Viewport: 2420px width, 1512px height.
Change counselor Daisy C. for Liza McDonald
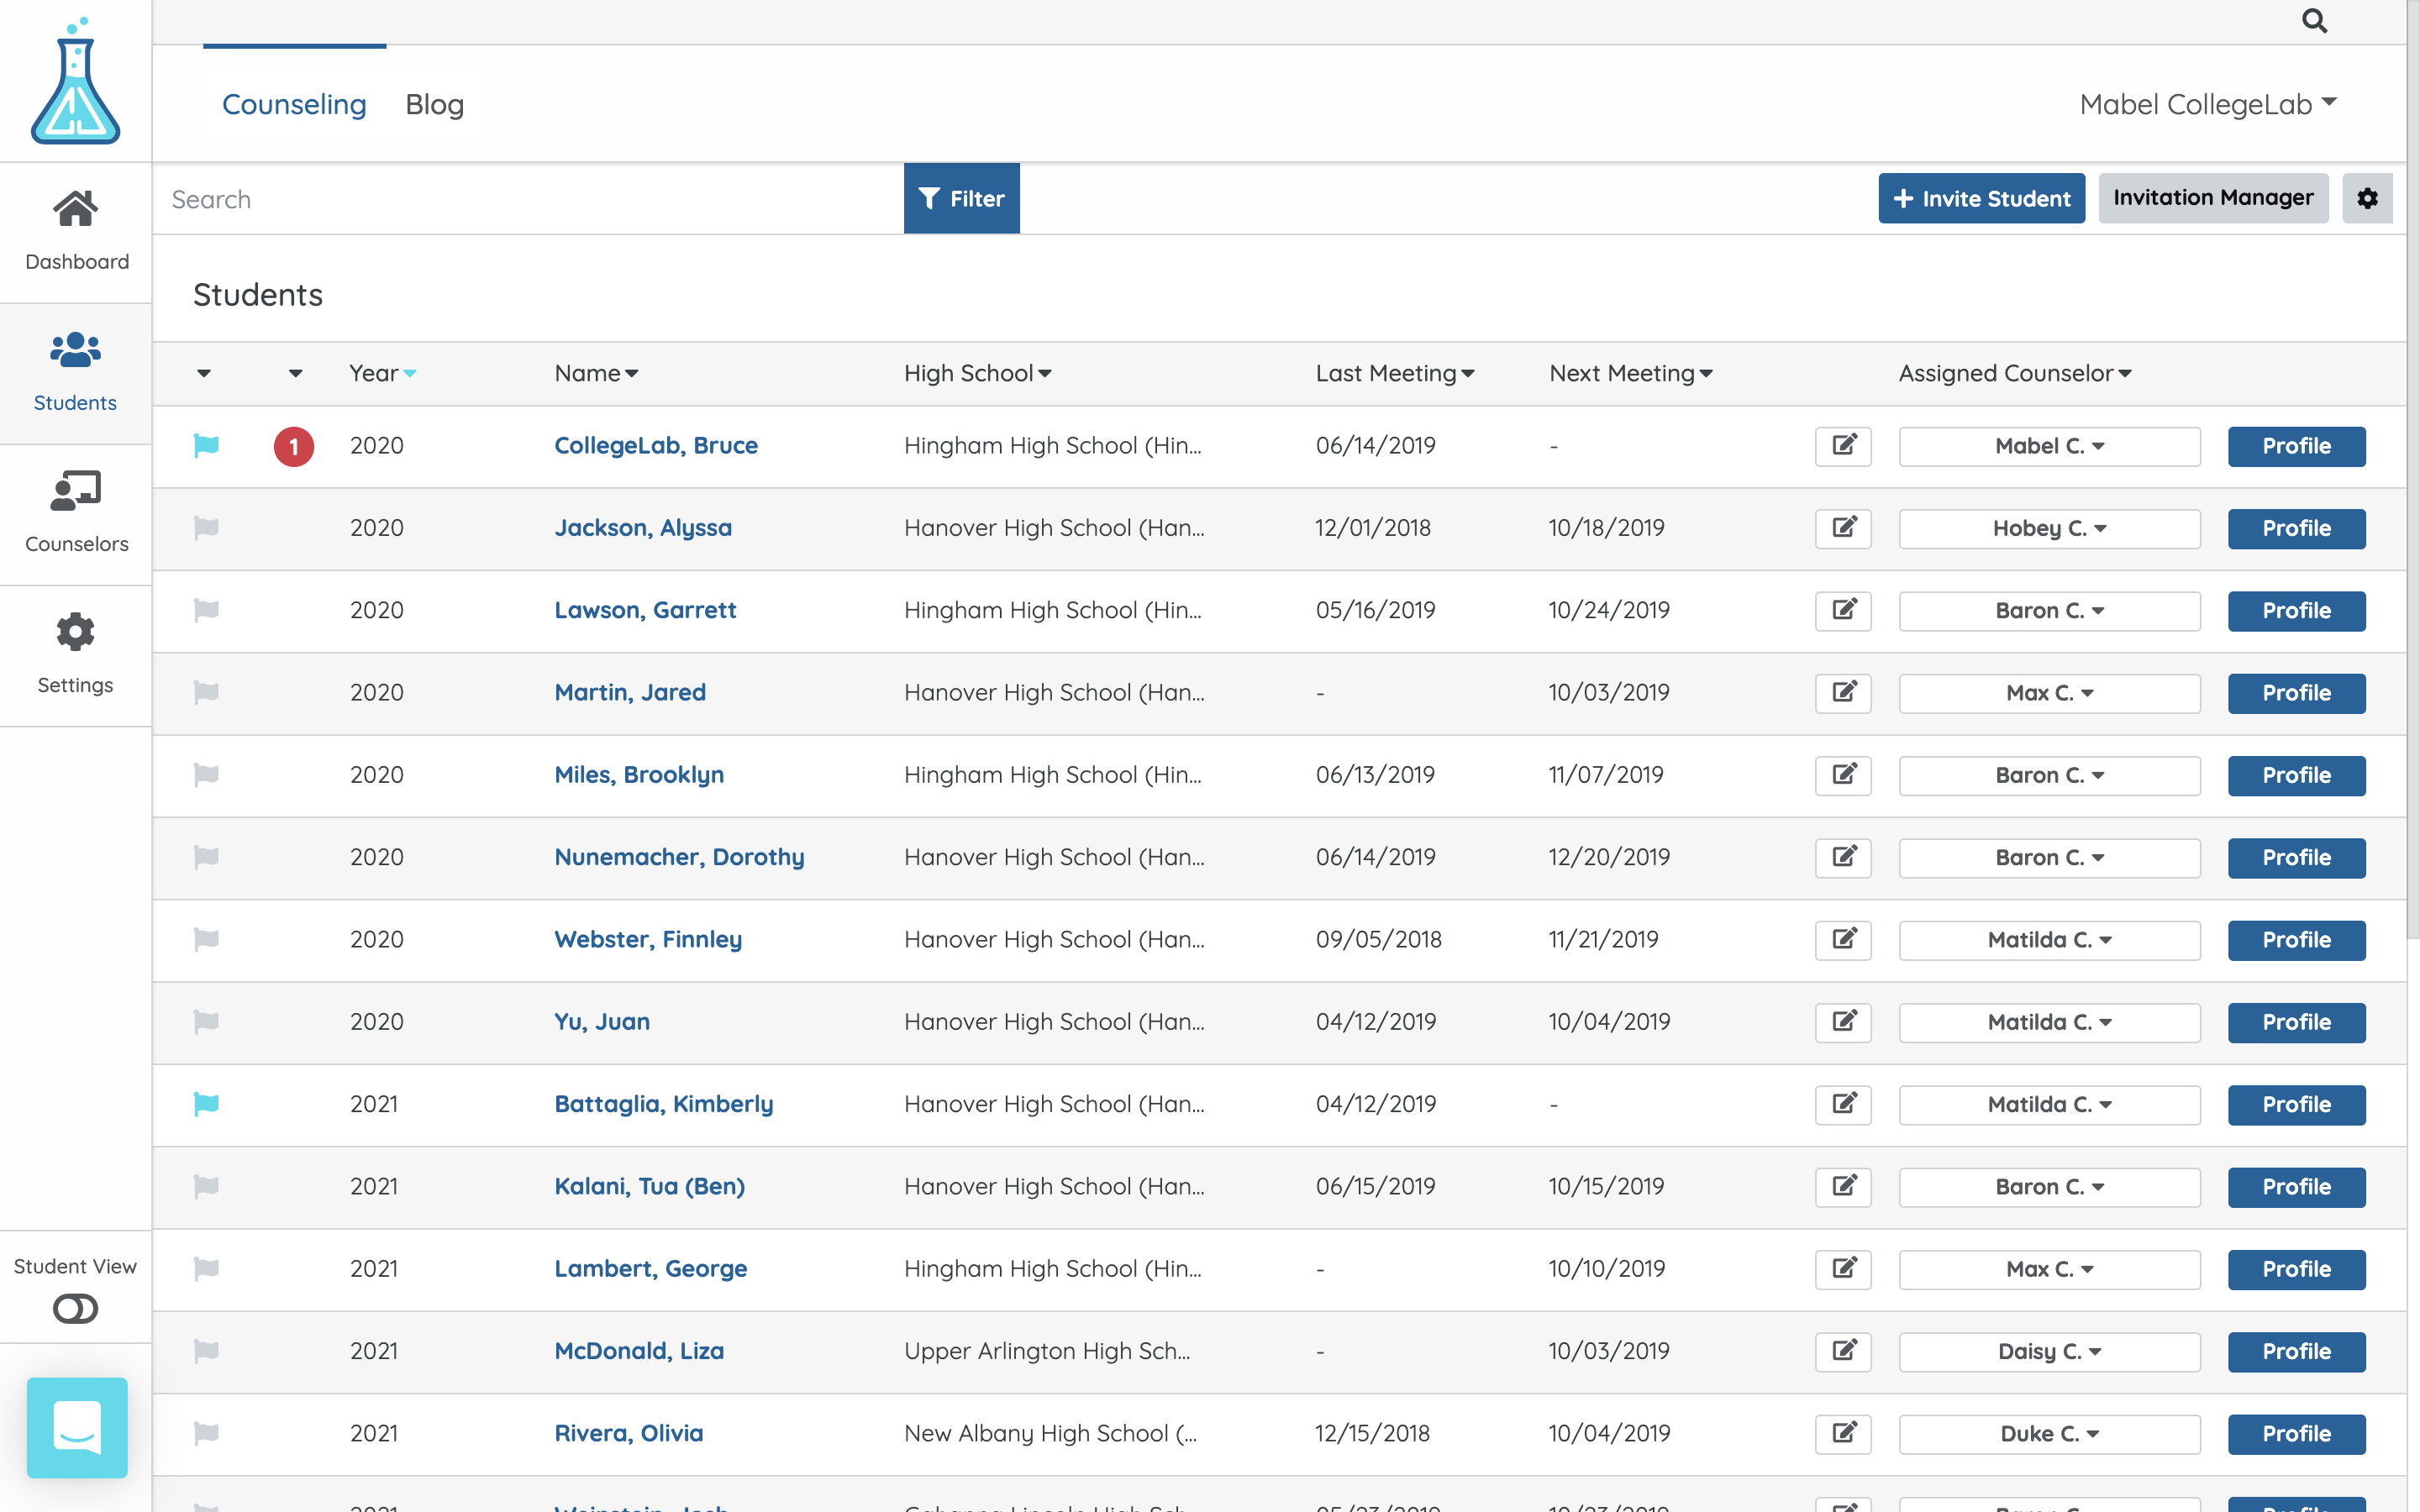tap(2049, 1351)
